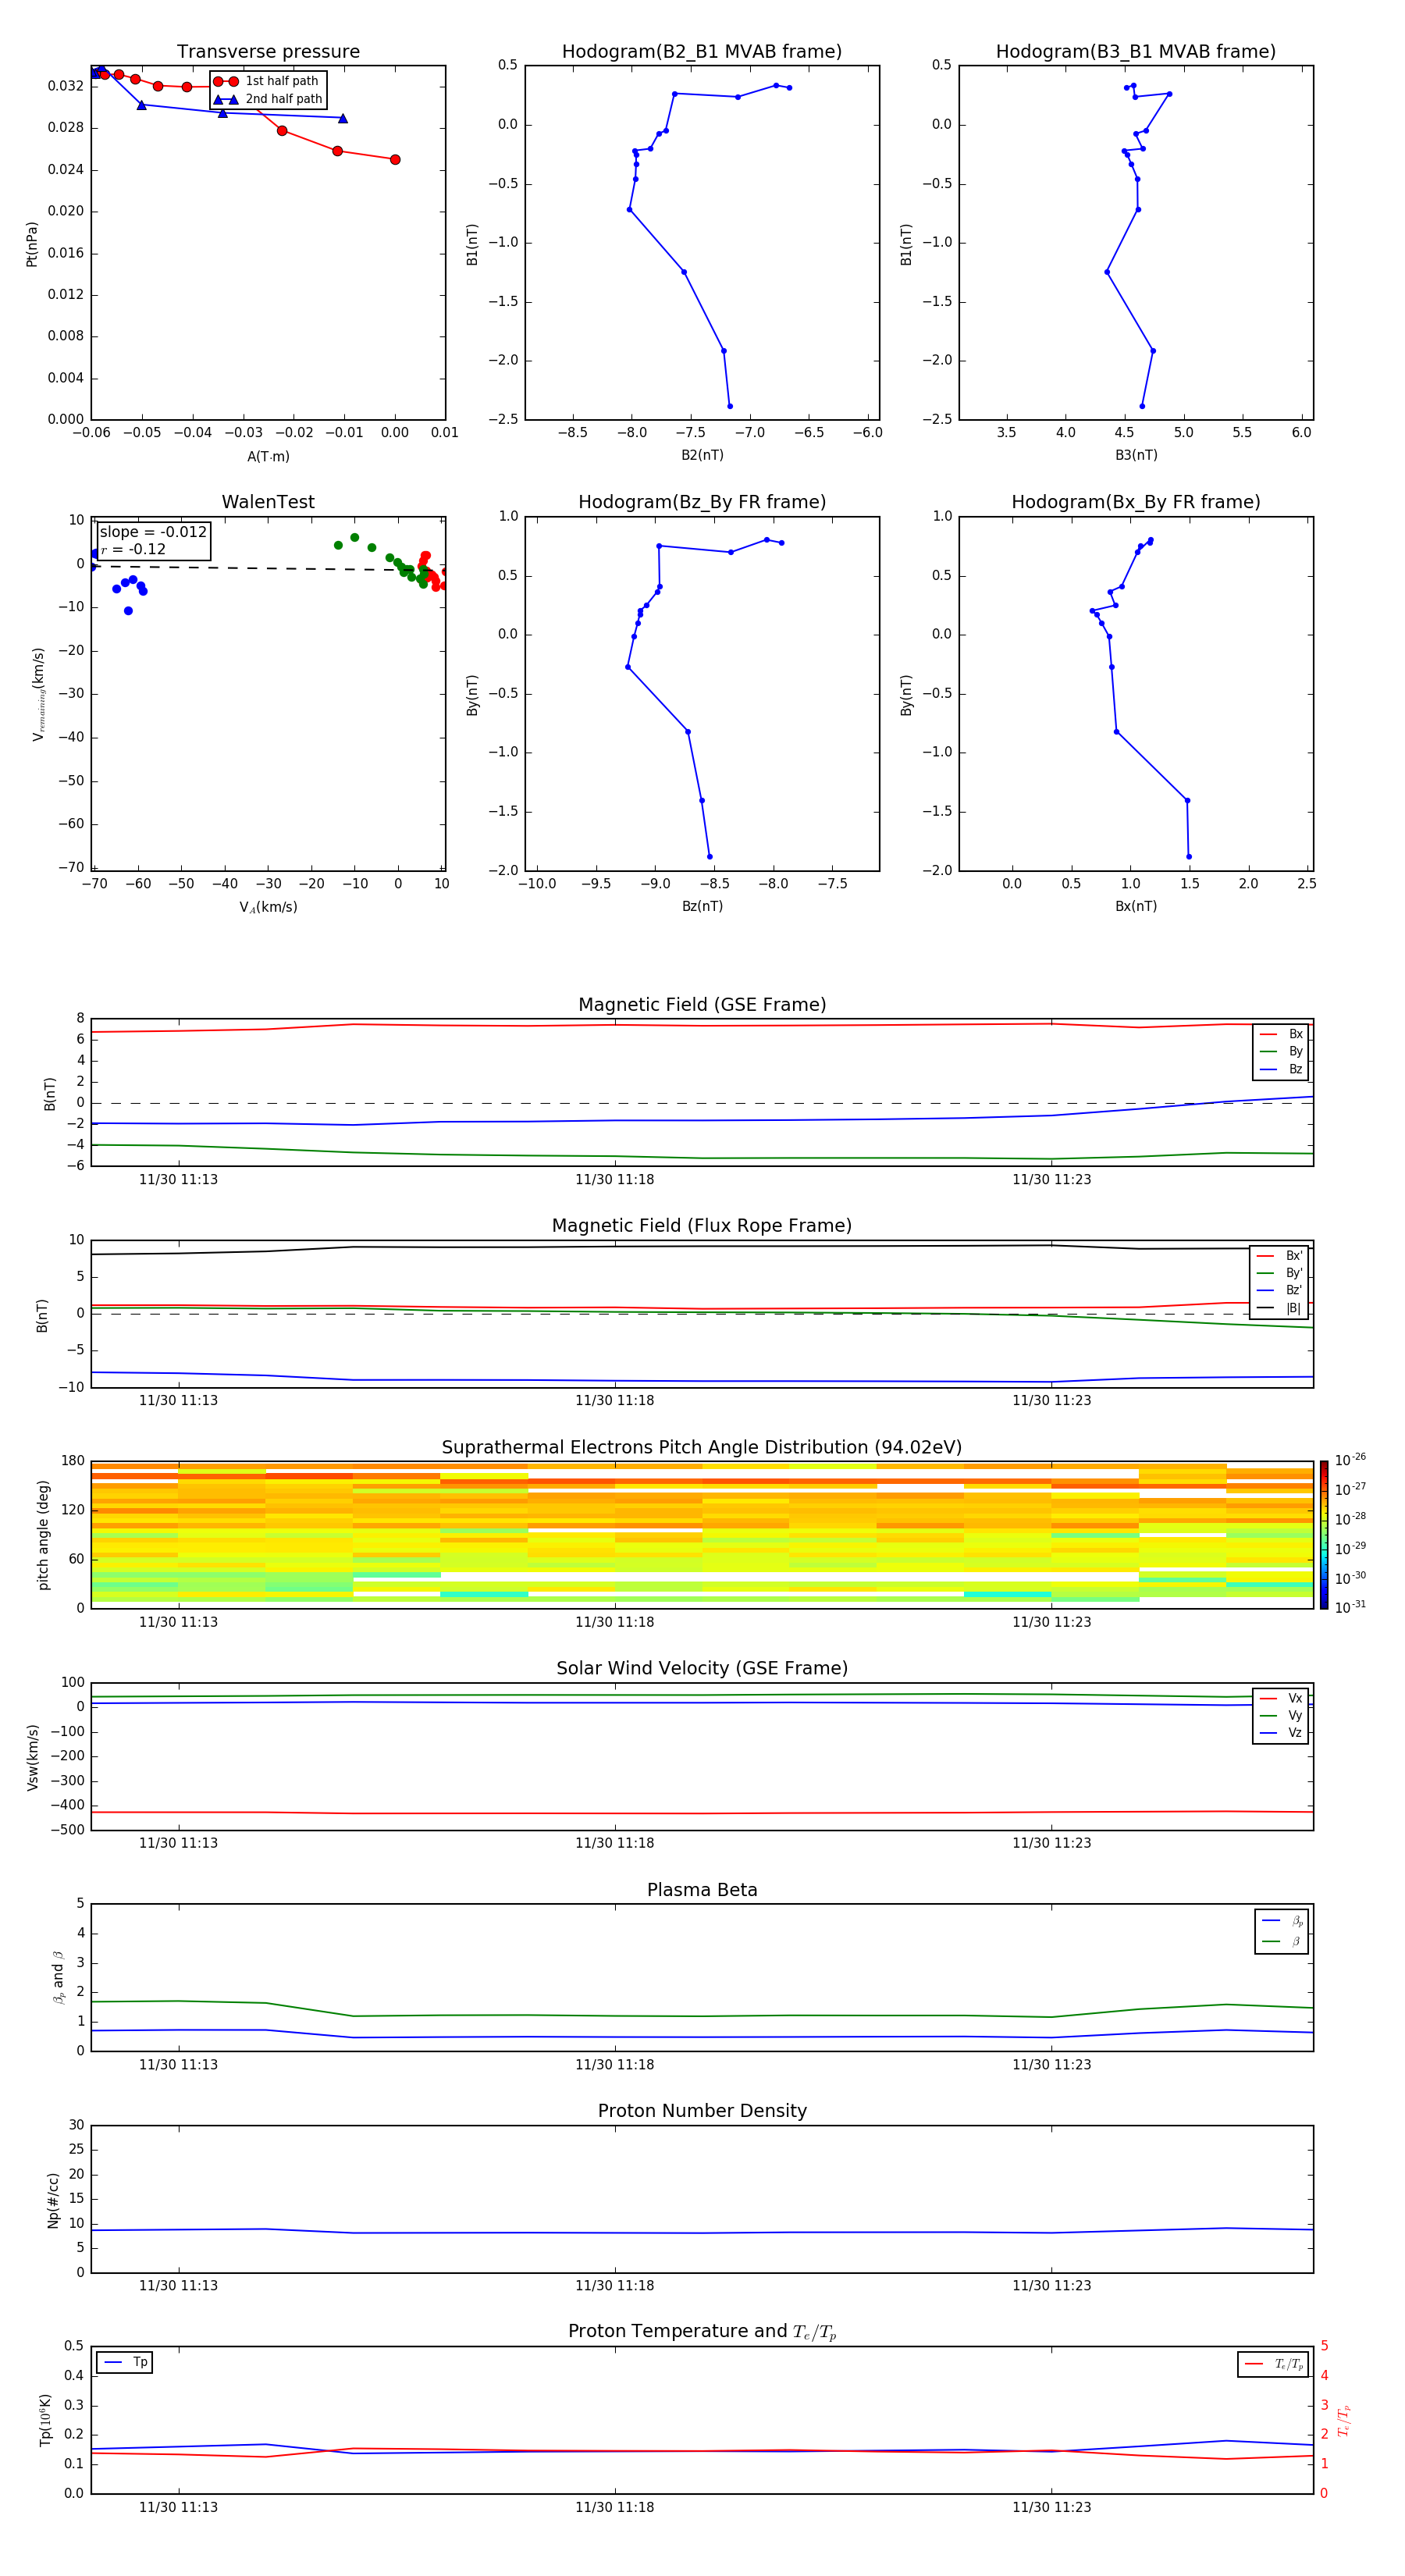The height and width of the screenshot is (2576, 1405).
Task: Click the '2nd half path' legend entry
Action: click(x=268, y=99)
